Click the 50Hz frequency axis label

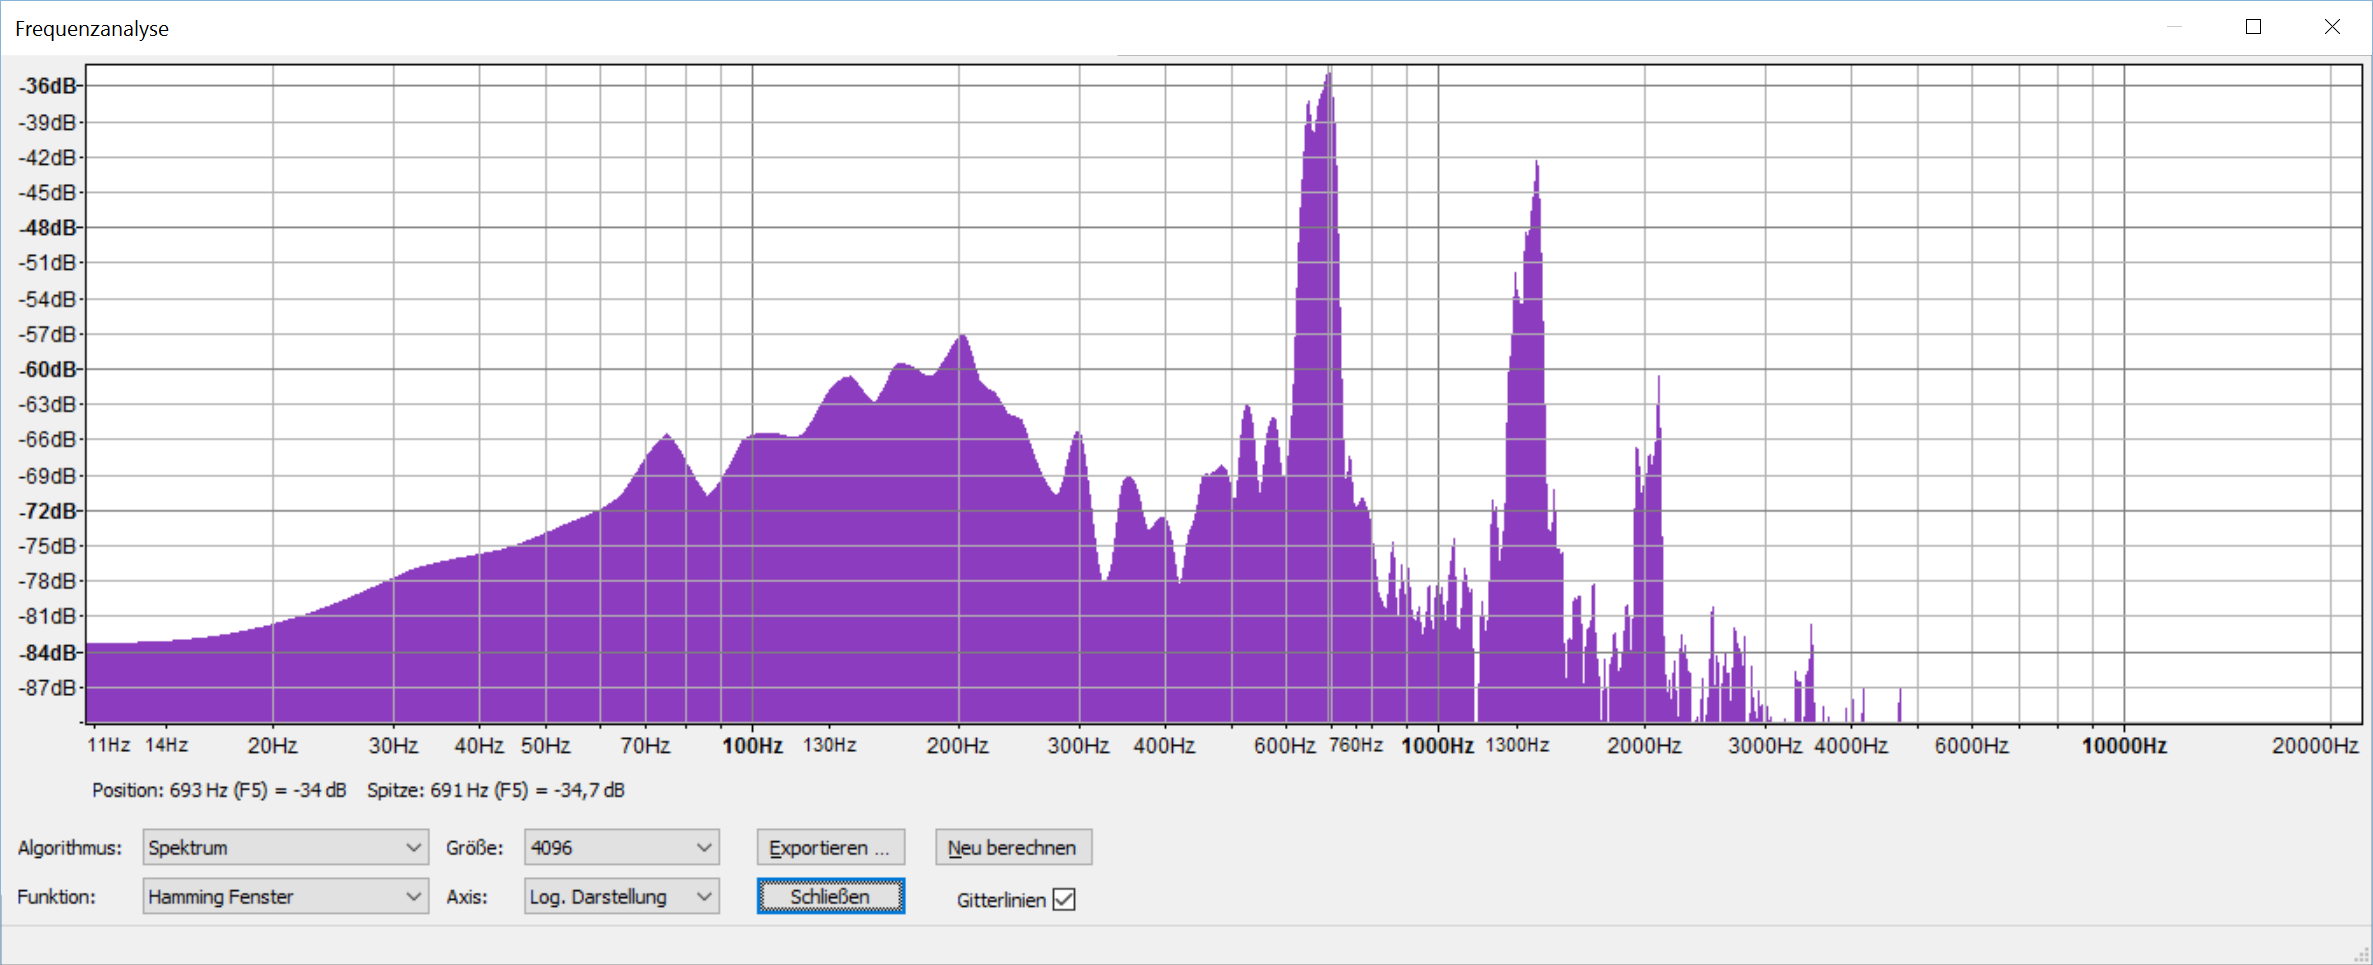[545, 745]
